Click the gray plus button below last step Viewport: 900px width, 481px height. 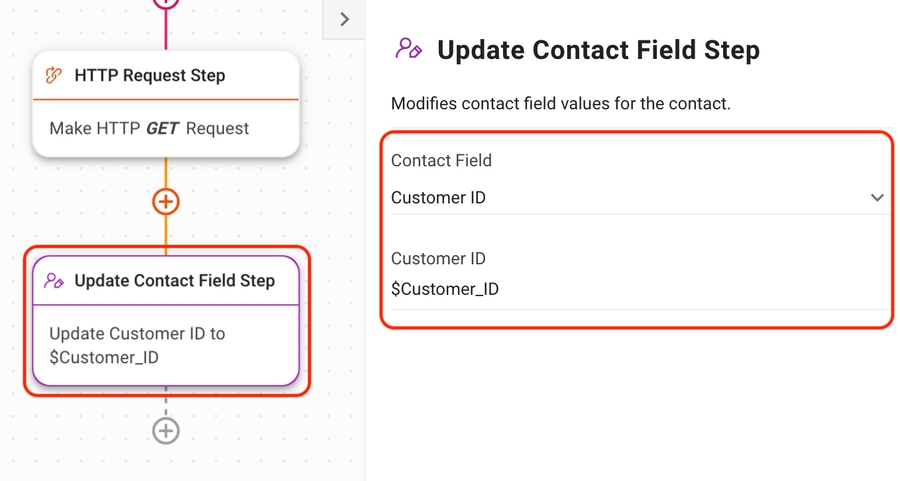[x=166, y=431]
